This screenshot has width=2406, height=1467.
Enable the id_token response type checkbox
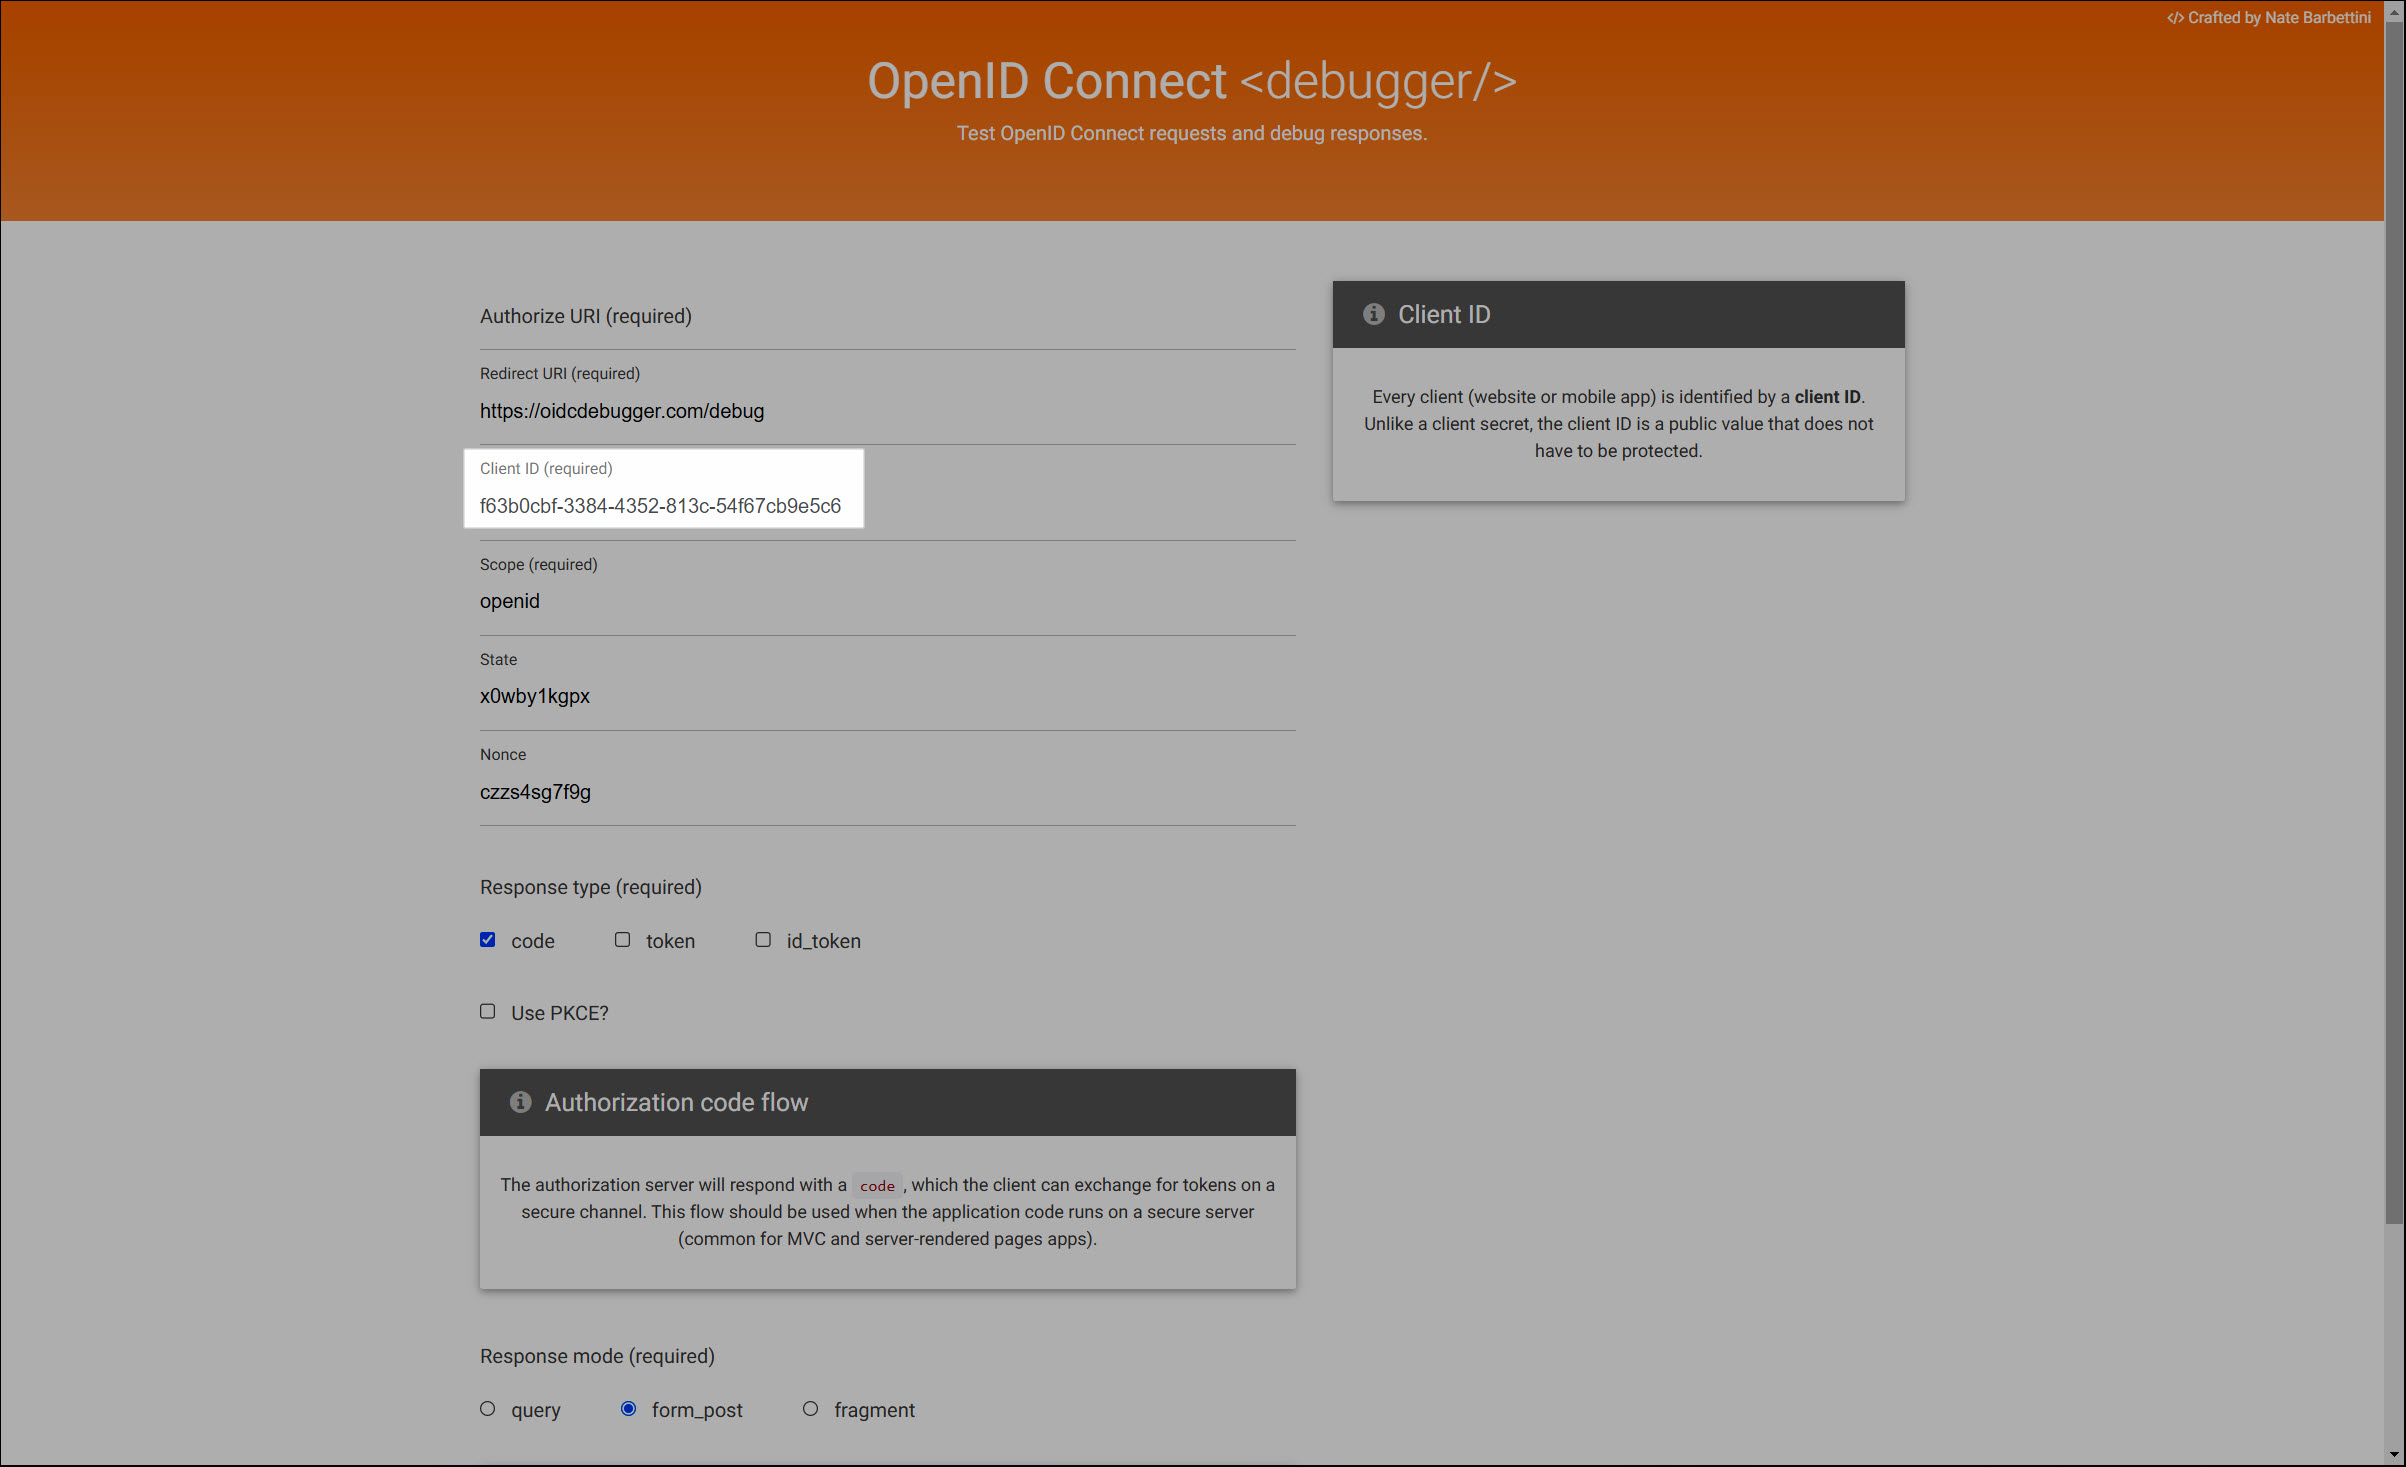tap(763, 940)
